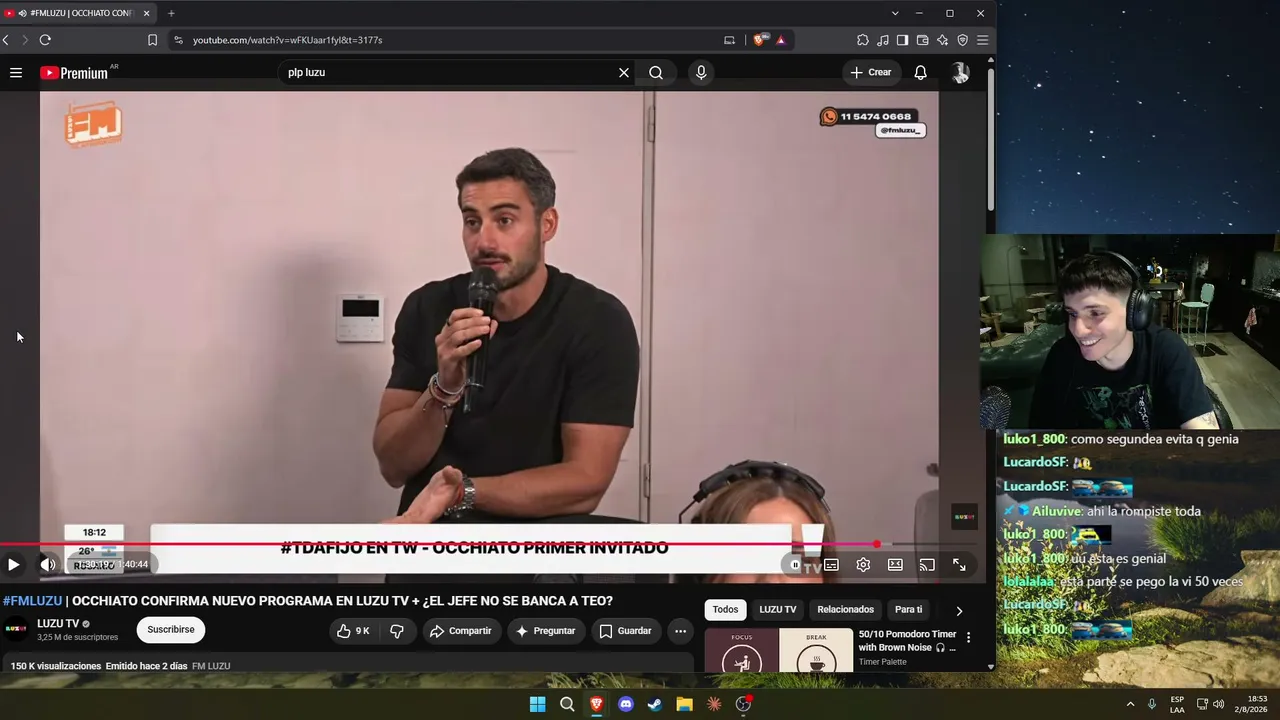Open Brave Rewards triangle icon

(x=781, y=40)
